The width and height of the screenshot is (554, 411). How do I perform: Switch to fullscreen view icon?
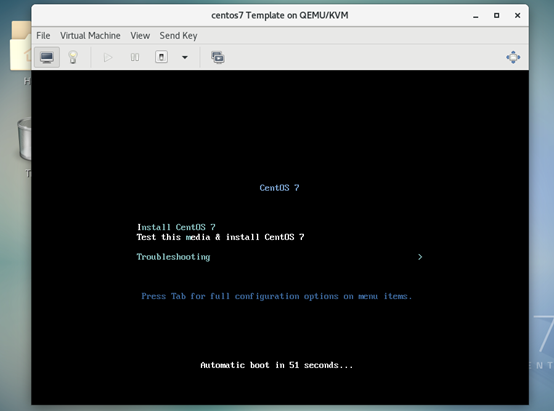(513, 57)
